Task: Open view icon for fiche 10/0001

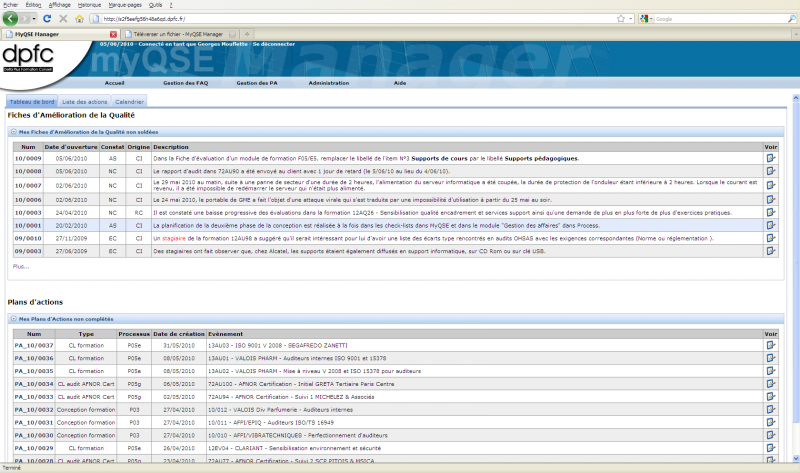Action: [x=770, y=225]
